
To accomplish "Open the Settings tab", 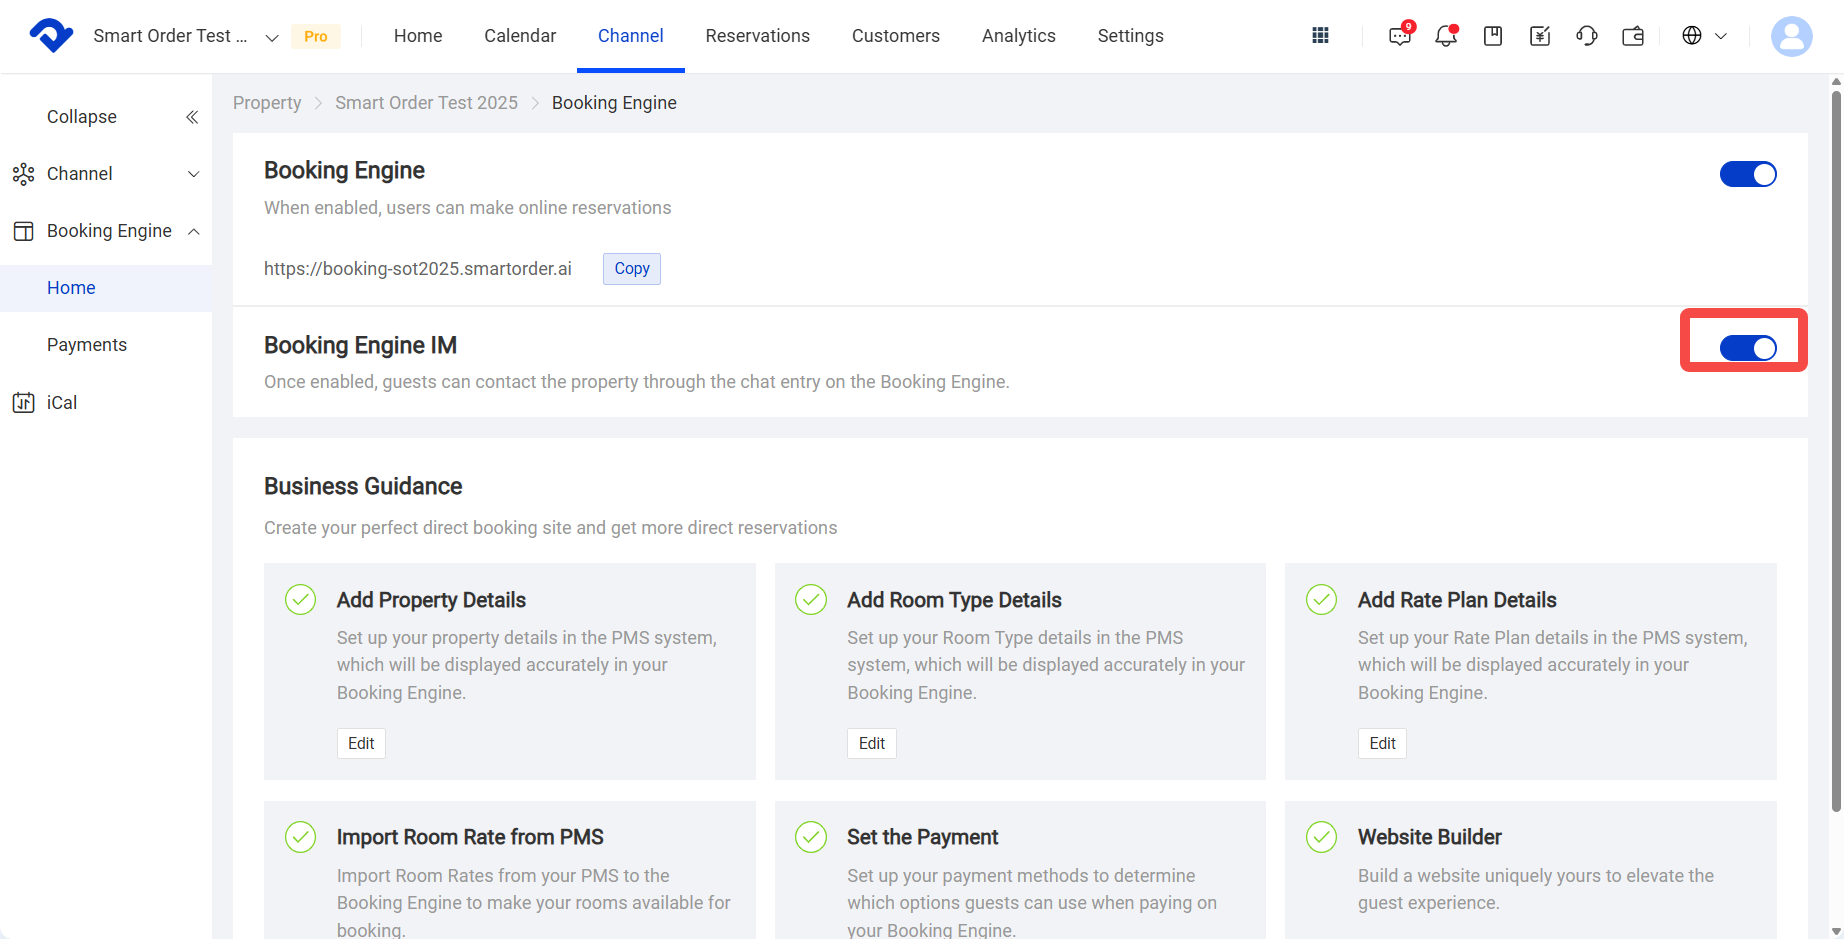I will click(x=1131, y=36).
